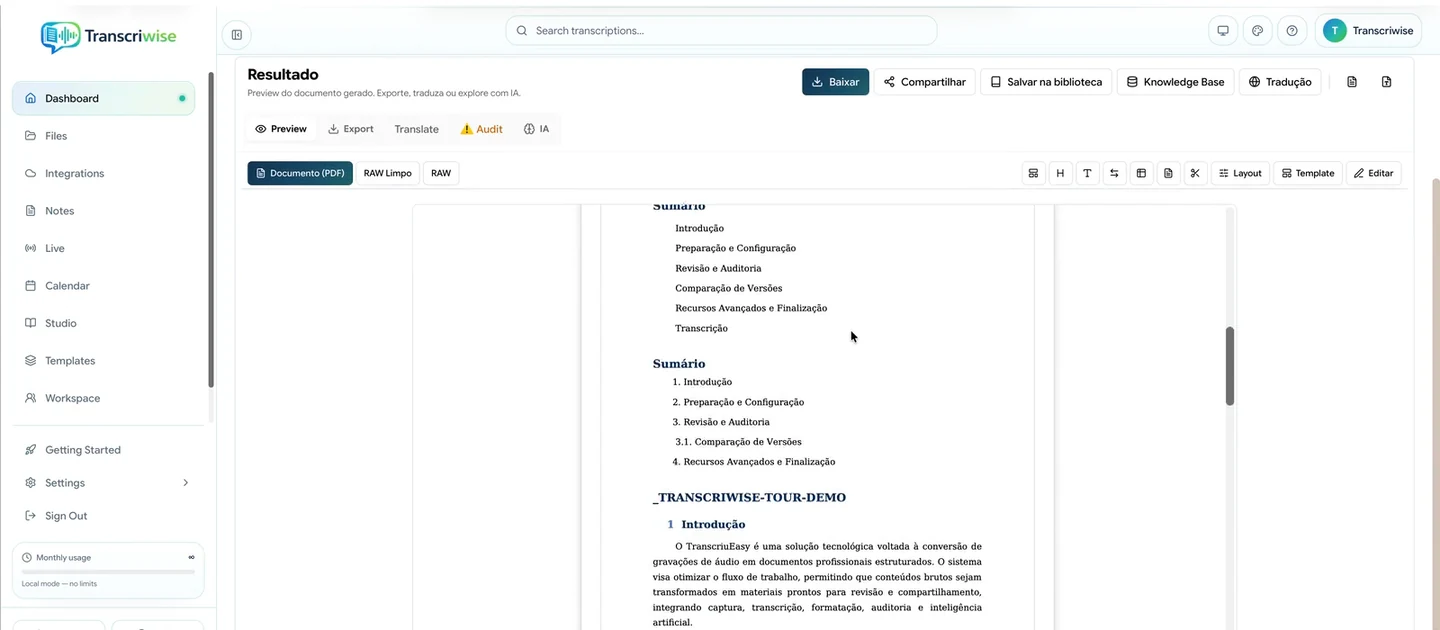The width and height of the screenshot is (1440, 630).
Task: Click "3.1. Comparação de Versões" entry
Action: tap(738, 442)
